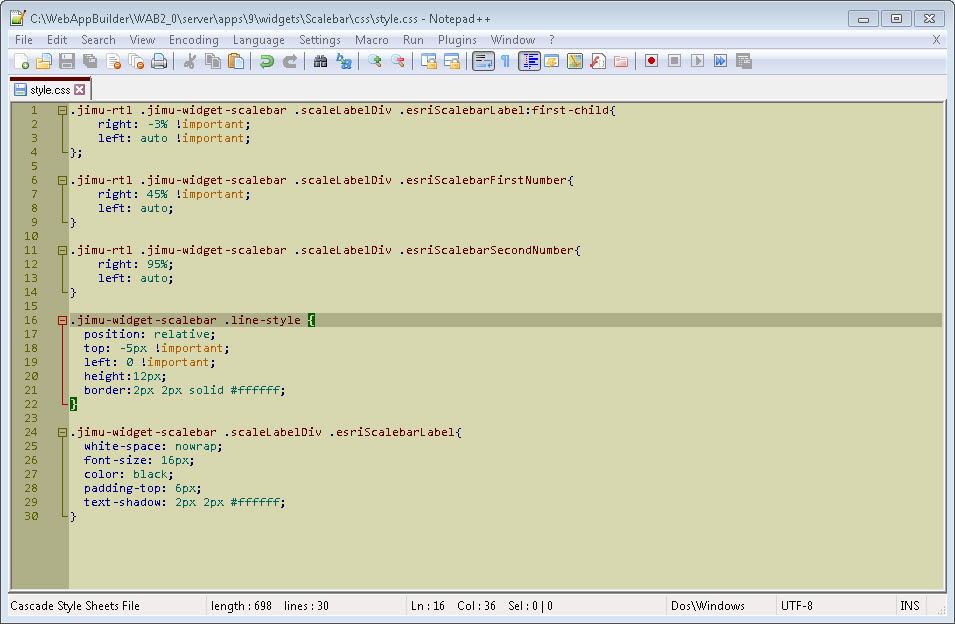Click the Print toolbar icon

(159, 61)
